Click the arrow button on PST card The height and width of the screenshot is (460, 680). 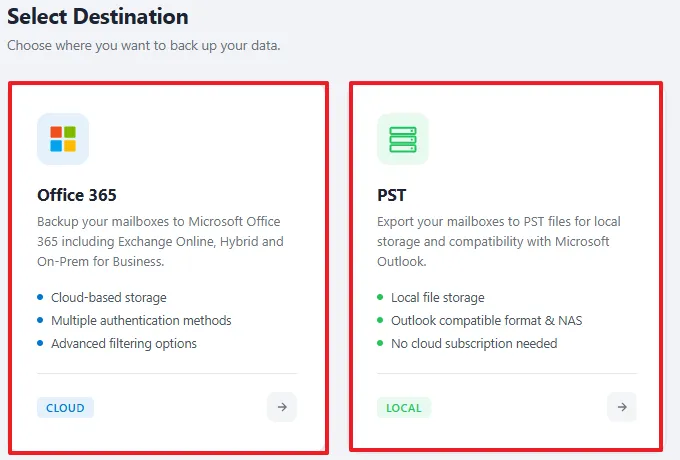click(622, 407)
